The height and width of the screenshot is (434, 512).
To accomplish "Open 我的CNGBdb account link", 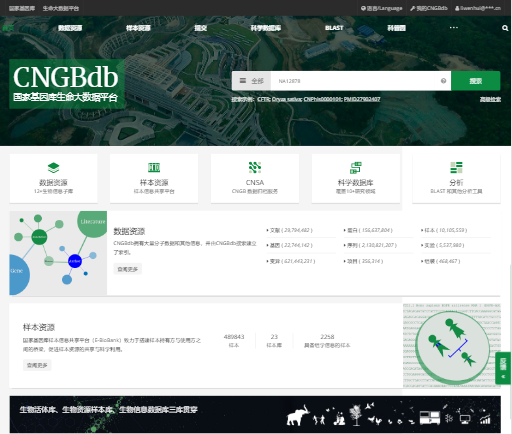I will pos(429,8).
